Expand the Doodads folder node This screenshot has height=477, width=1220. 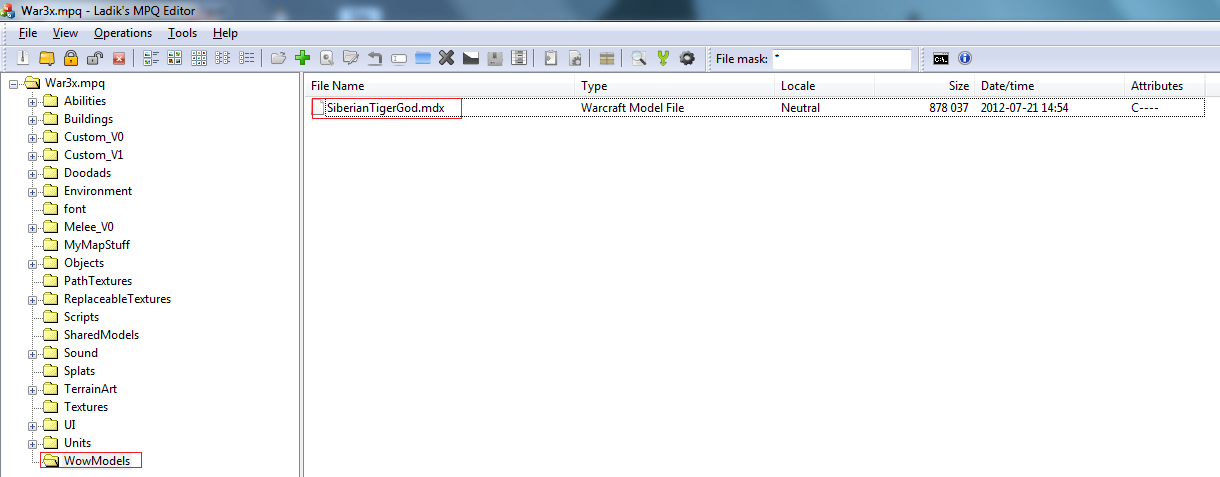pyautogui.click(x=32, y=173)
